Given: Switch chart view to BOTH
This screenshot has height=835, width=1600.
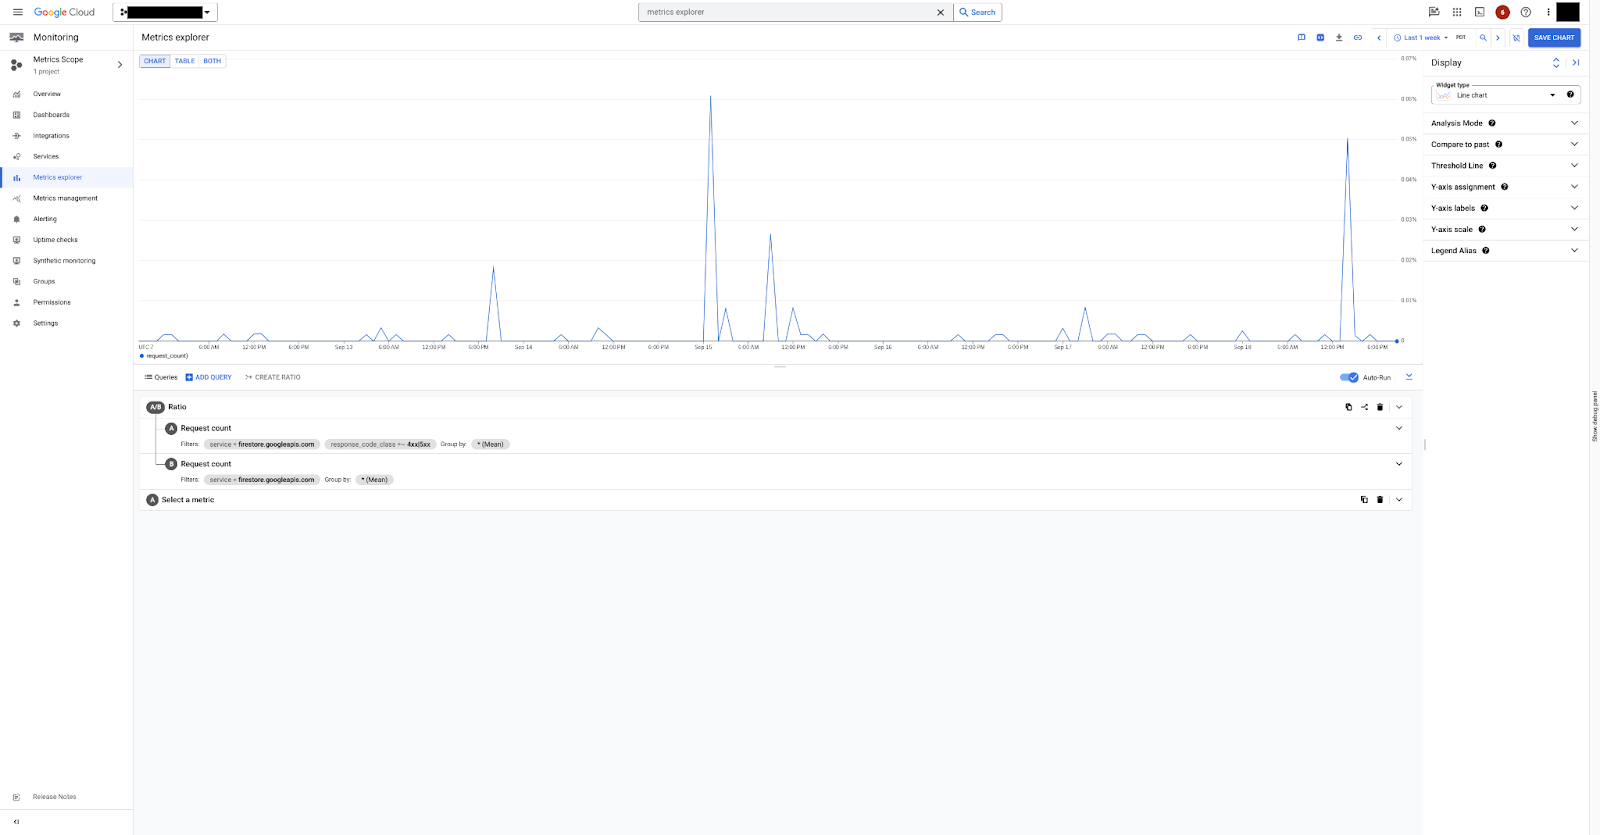Looking at the screenshot, I should coord(212,61).
